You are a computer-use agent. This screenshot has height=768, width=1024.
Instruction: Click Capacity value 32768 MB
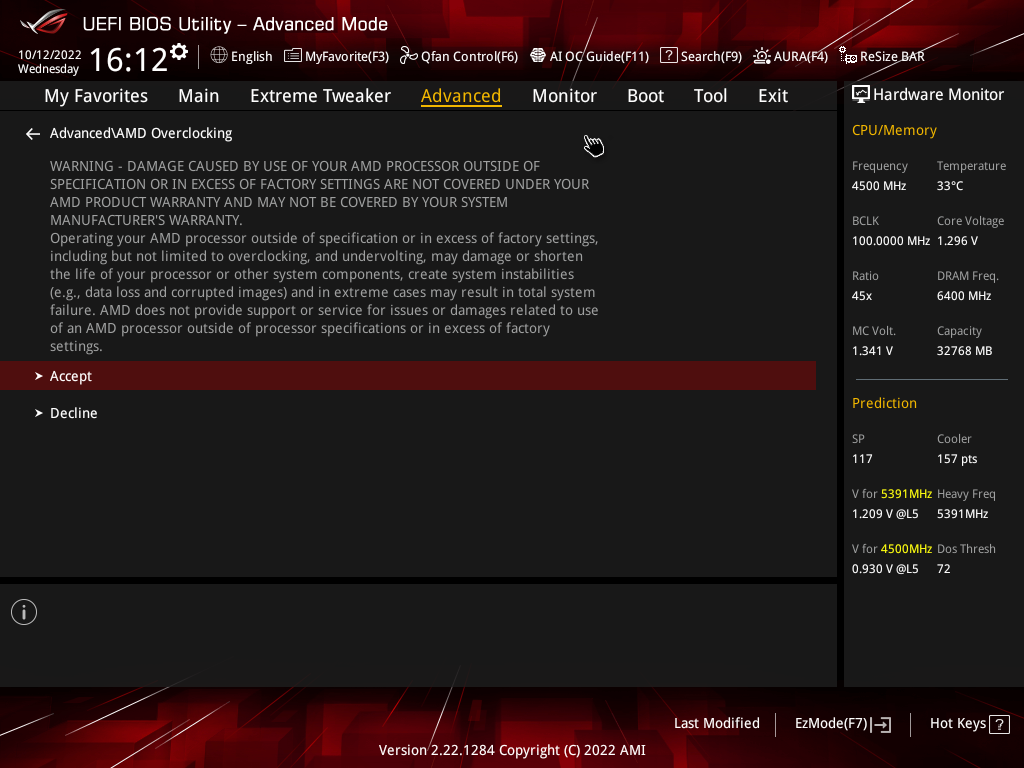pos(964,351)
